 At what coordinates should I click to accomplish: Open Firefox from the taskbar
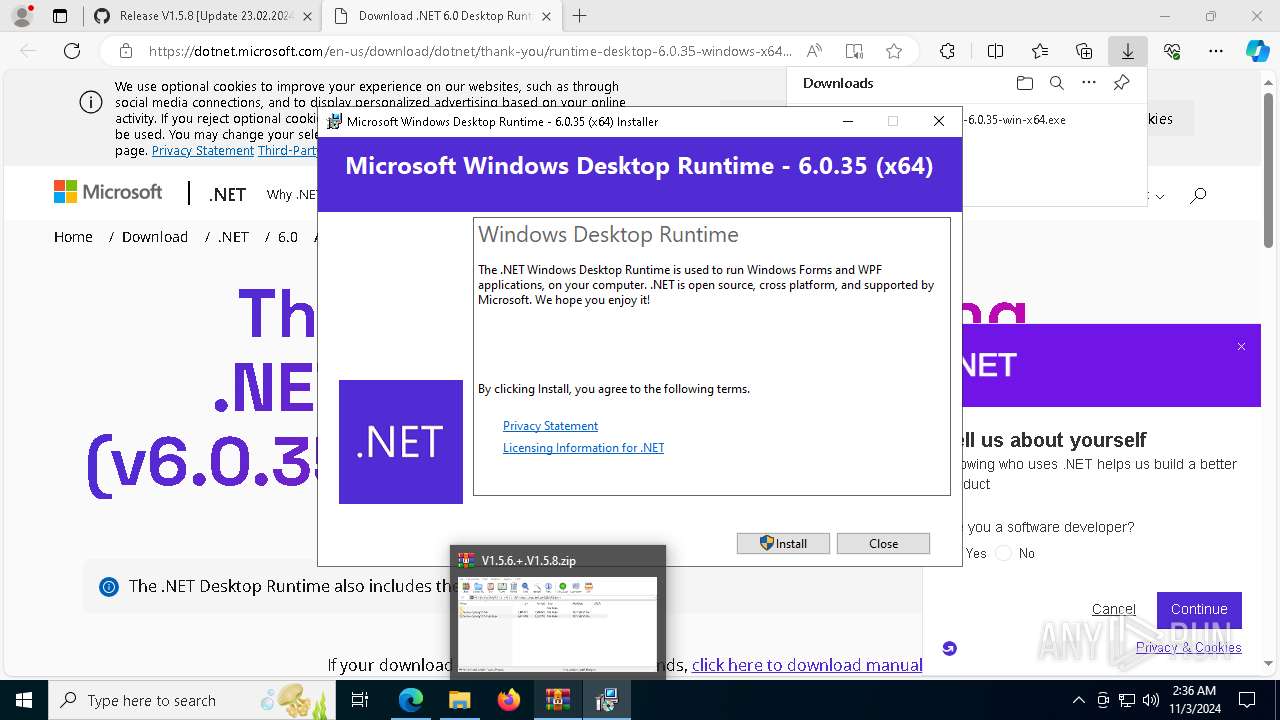click(509, 700)
